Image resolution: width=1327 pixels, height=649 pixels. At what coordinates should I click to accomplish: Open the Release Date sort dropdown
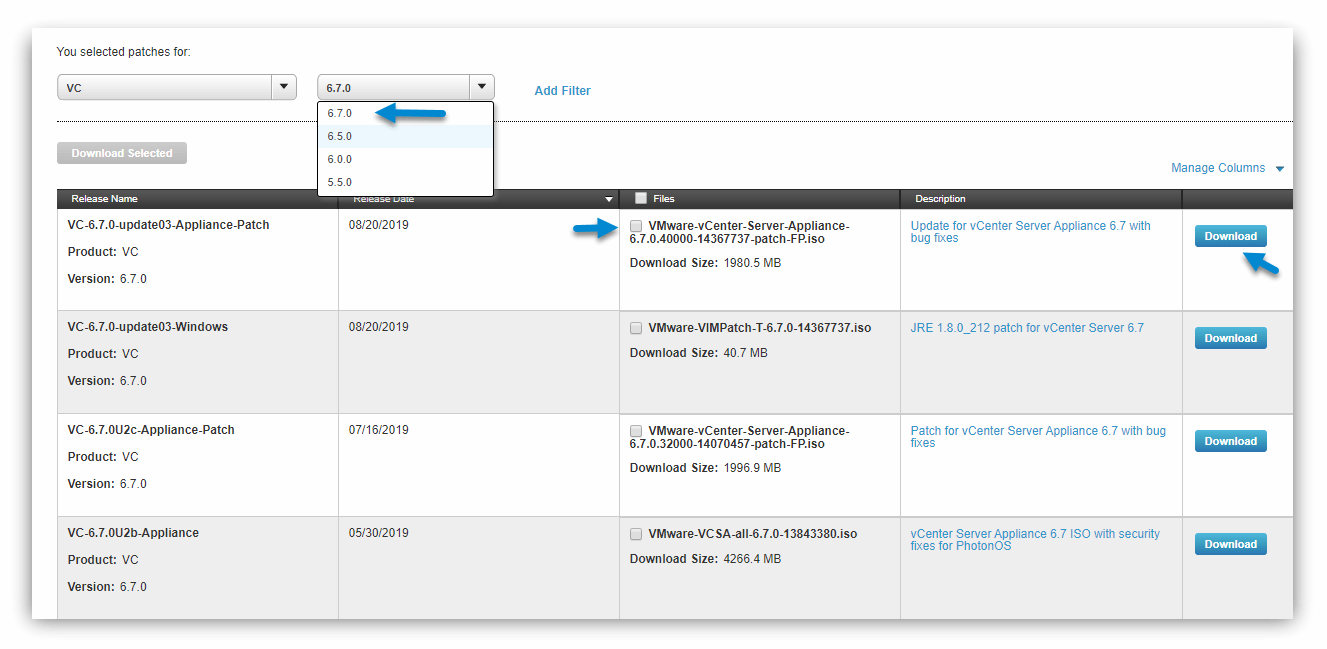point(608,198)
